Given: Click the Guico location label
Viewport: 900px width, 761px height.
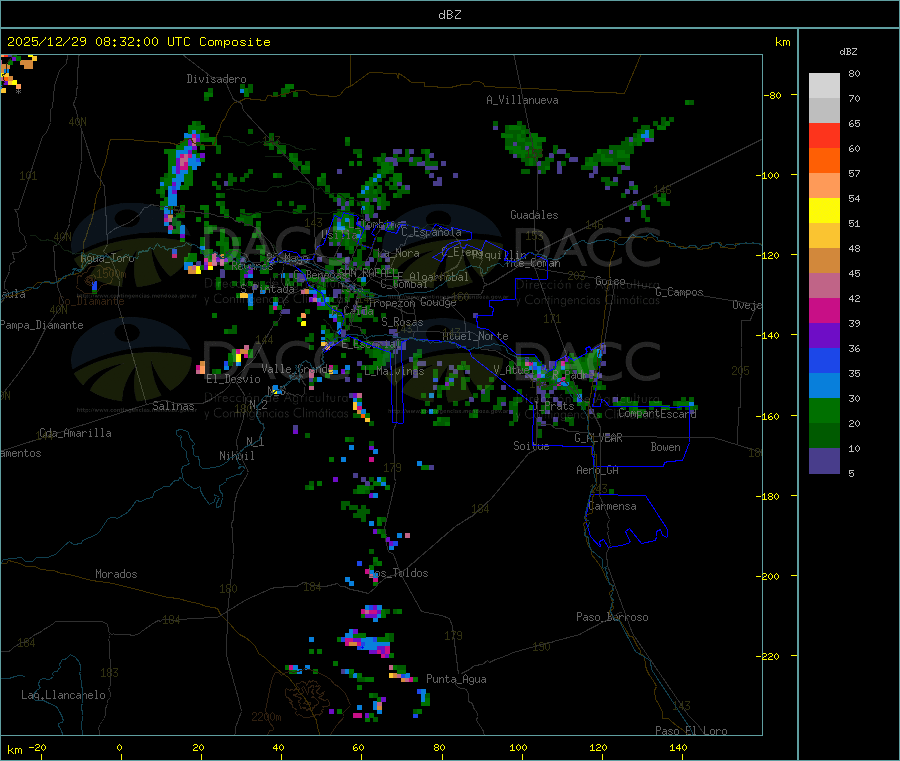Looking at the screenshot, I should [610, 281].
